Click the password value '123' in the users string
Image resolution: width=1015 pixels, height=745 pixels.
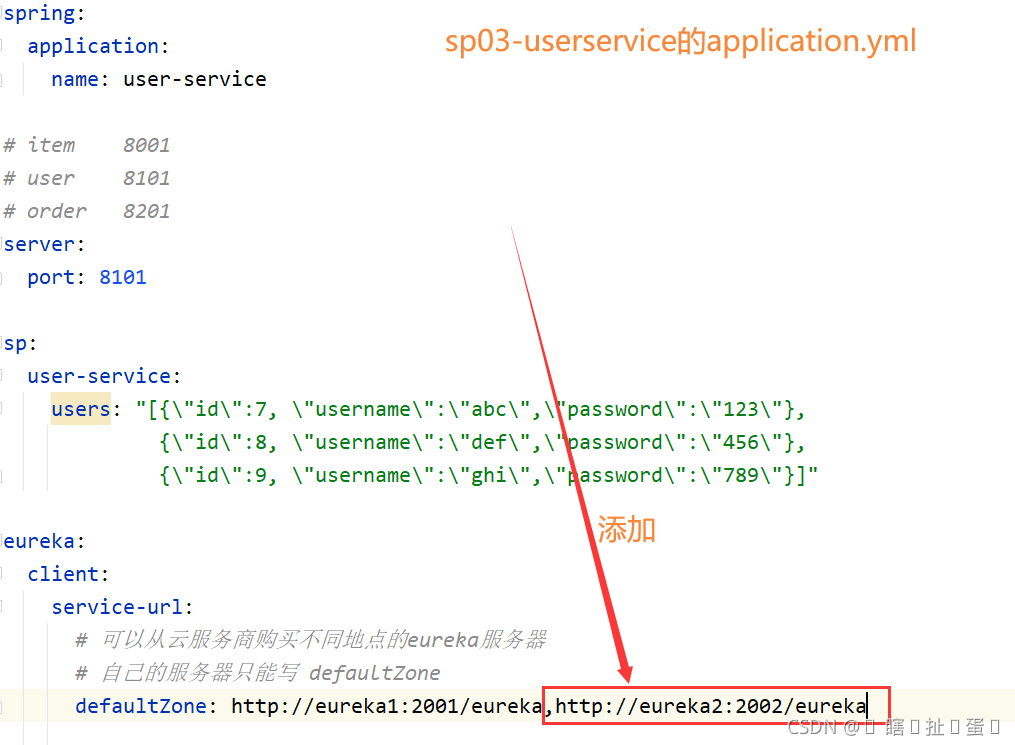click(741, 409)
